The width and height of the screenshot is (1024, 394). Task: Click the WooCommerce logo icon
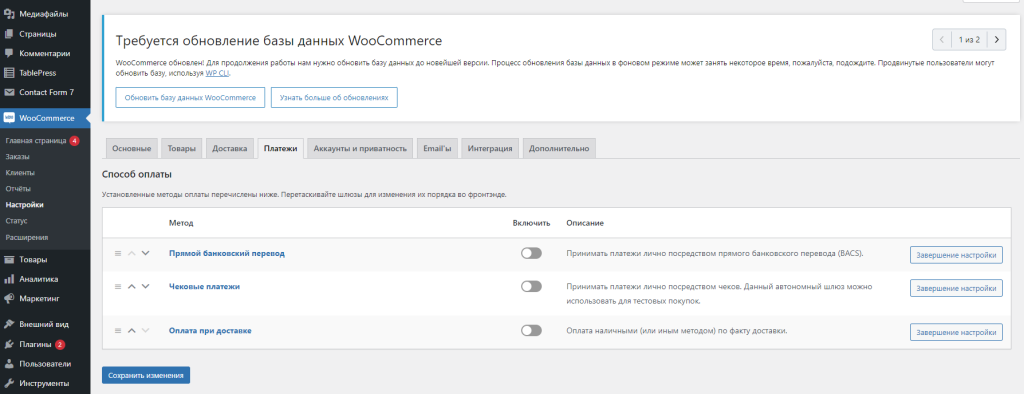tap(9, 118)
